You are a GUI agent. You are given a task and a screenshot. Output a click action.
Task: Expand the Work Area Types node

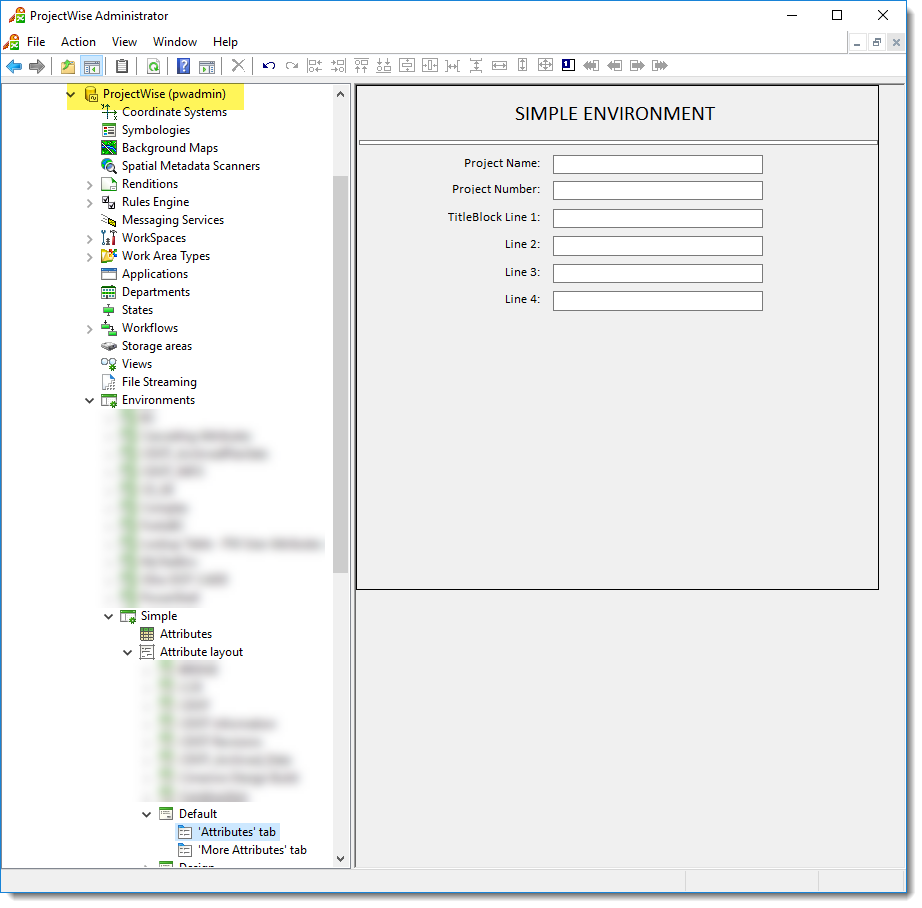89,257
